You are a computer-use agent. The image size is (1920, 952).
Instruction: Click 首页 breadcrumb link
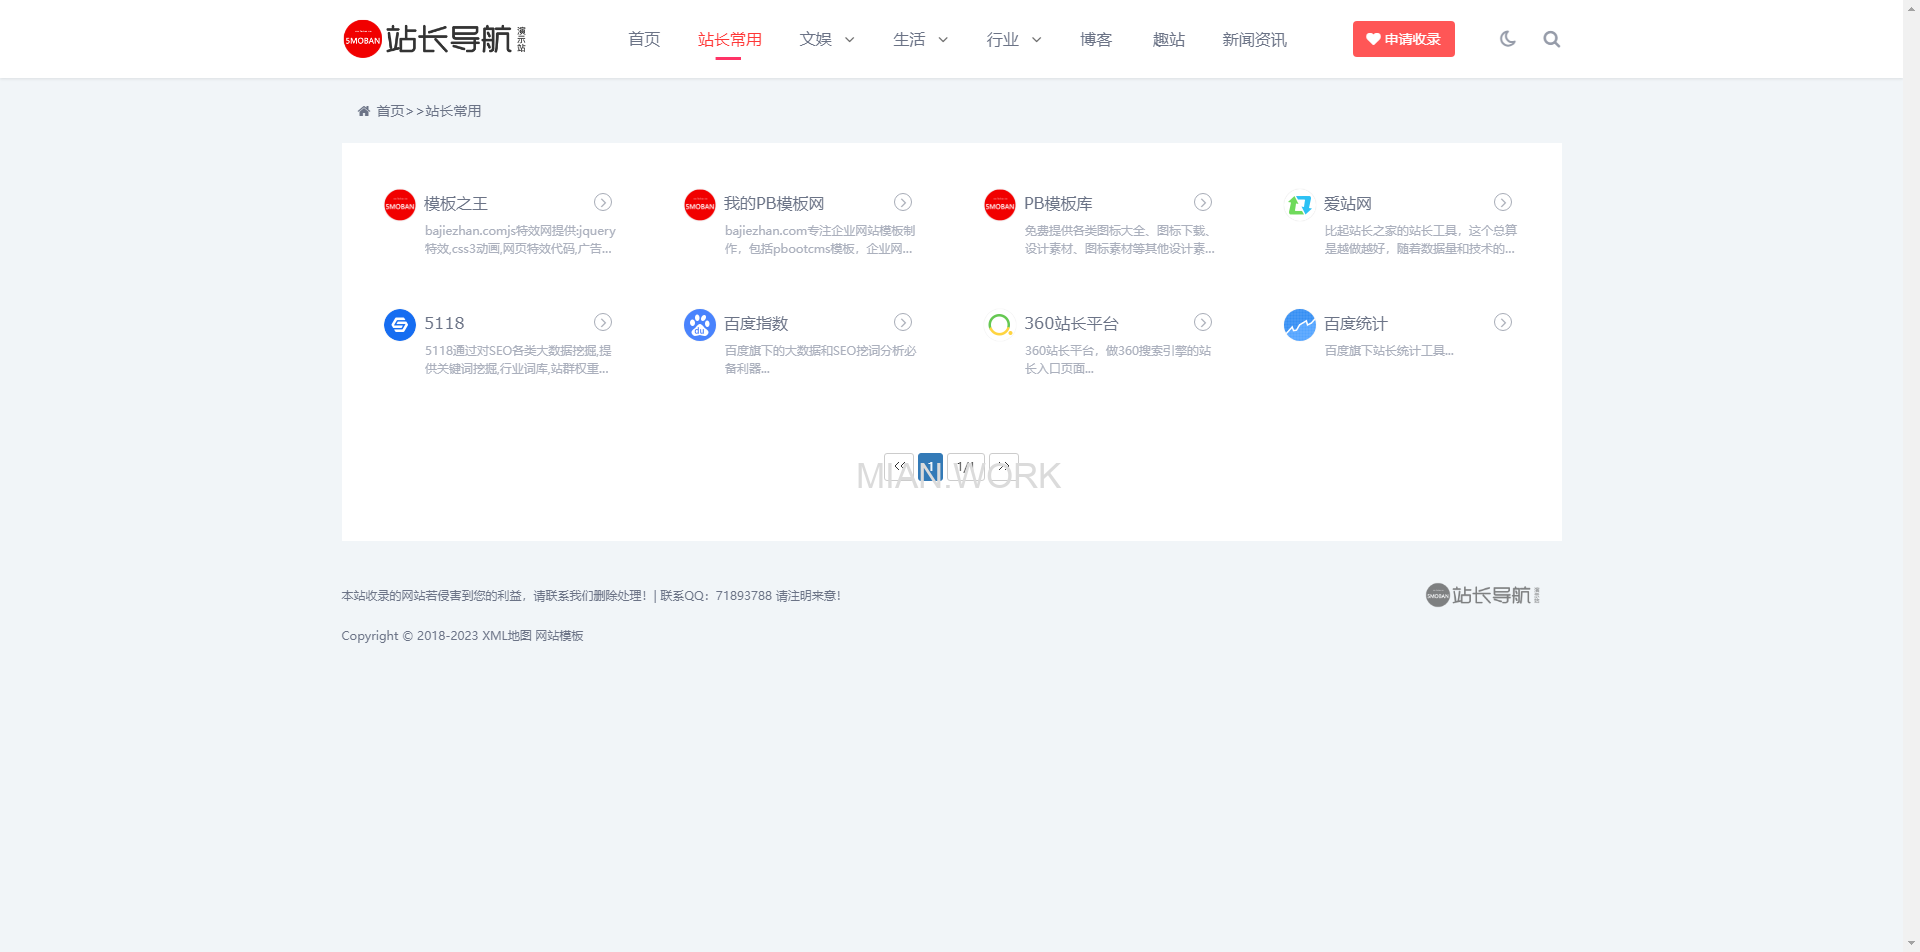coord(390,111)
